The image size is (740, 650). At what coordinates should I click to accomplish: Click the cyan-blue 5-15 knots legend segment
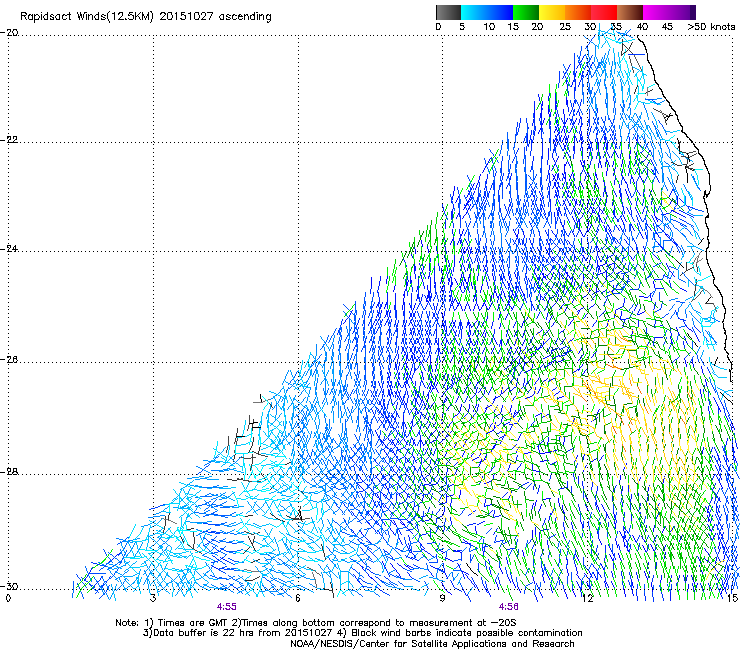coord(487,12)
